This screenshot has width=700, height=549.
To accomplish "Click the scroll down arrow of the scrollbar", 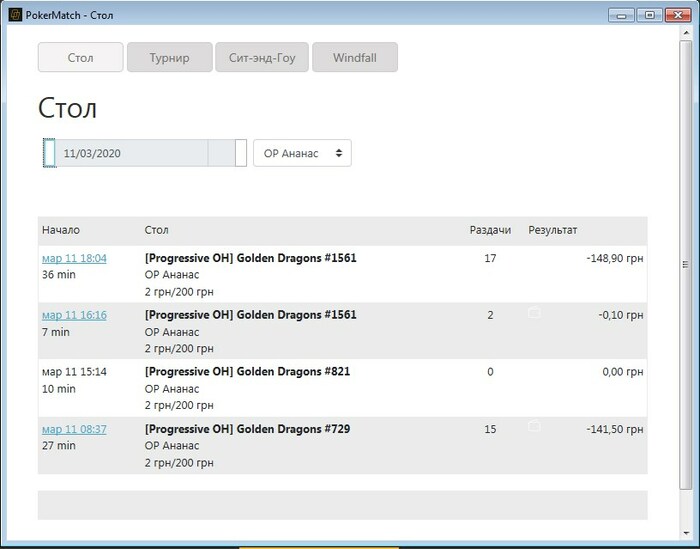I will 686,533.
